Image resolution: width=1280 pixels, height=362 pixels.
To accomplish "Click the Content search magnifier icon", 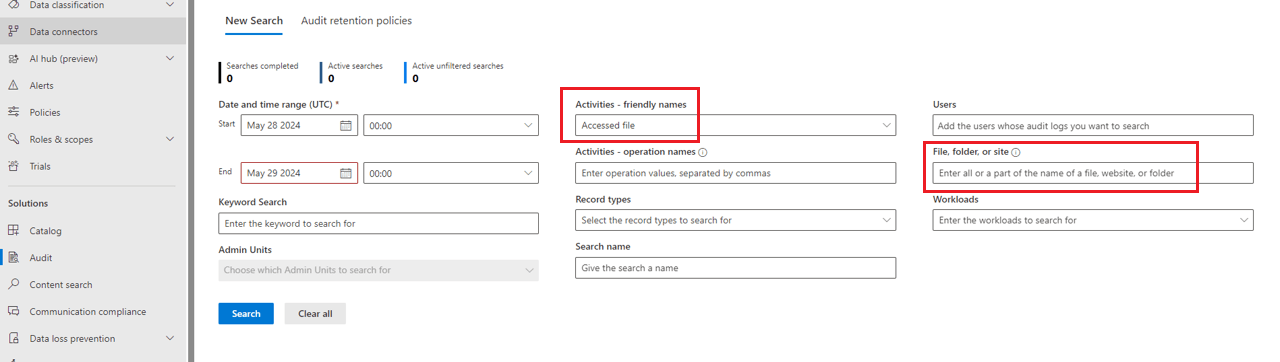I will pos(14,285).
